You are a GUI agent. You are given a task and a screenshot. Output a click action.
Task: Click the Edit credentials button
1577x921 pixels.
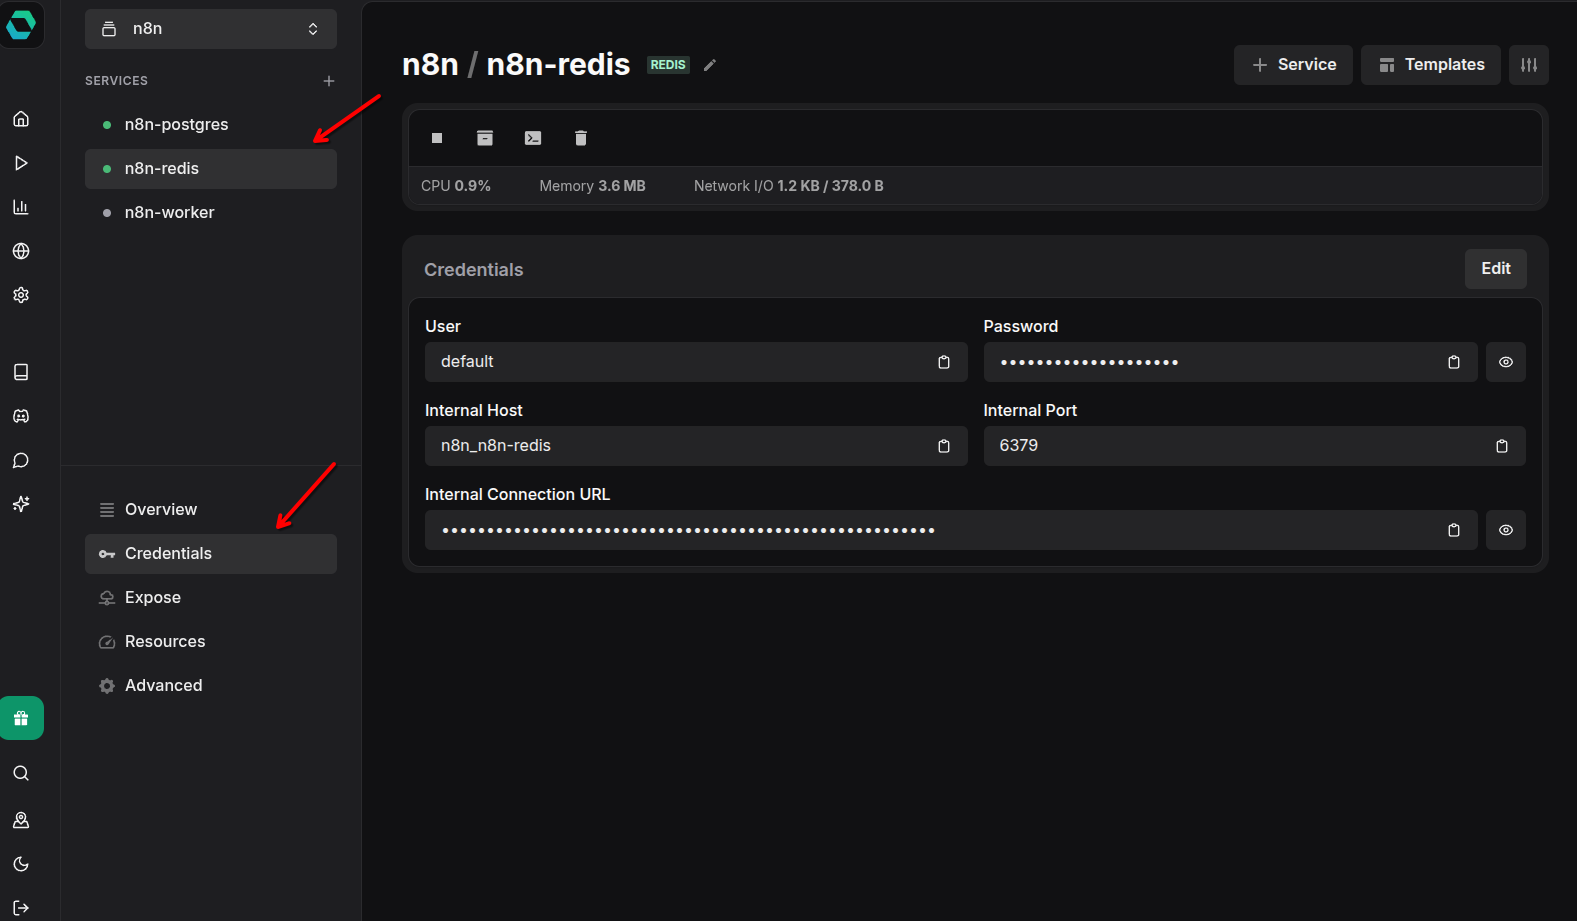1496,269
